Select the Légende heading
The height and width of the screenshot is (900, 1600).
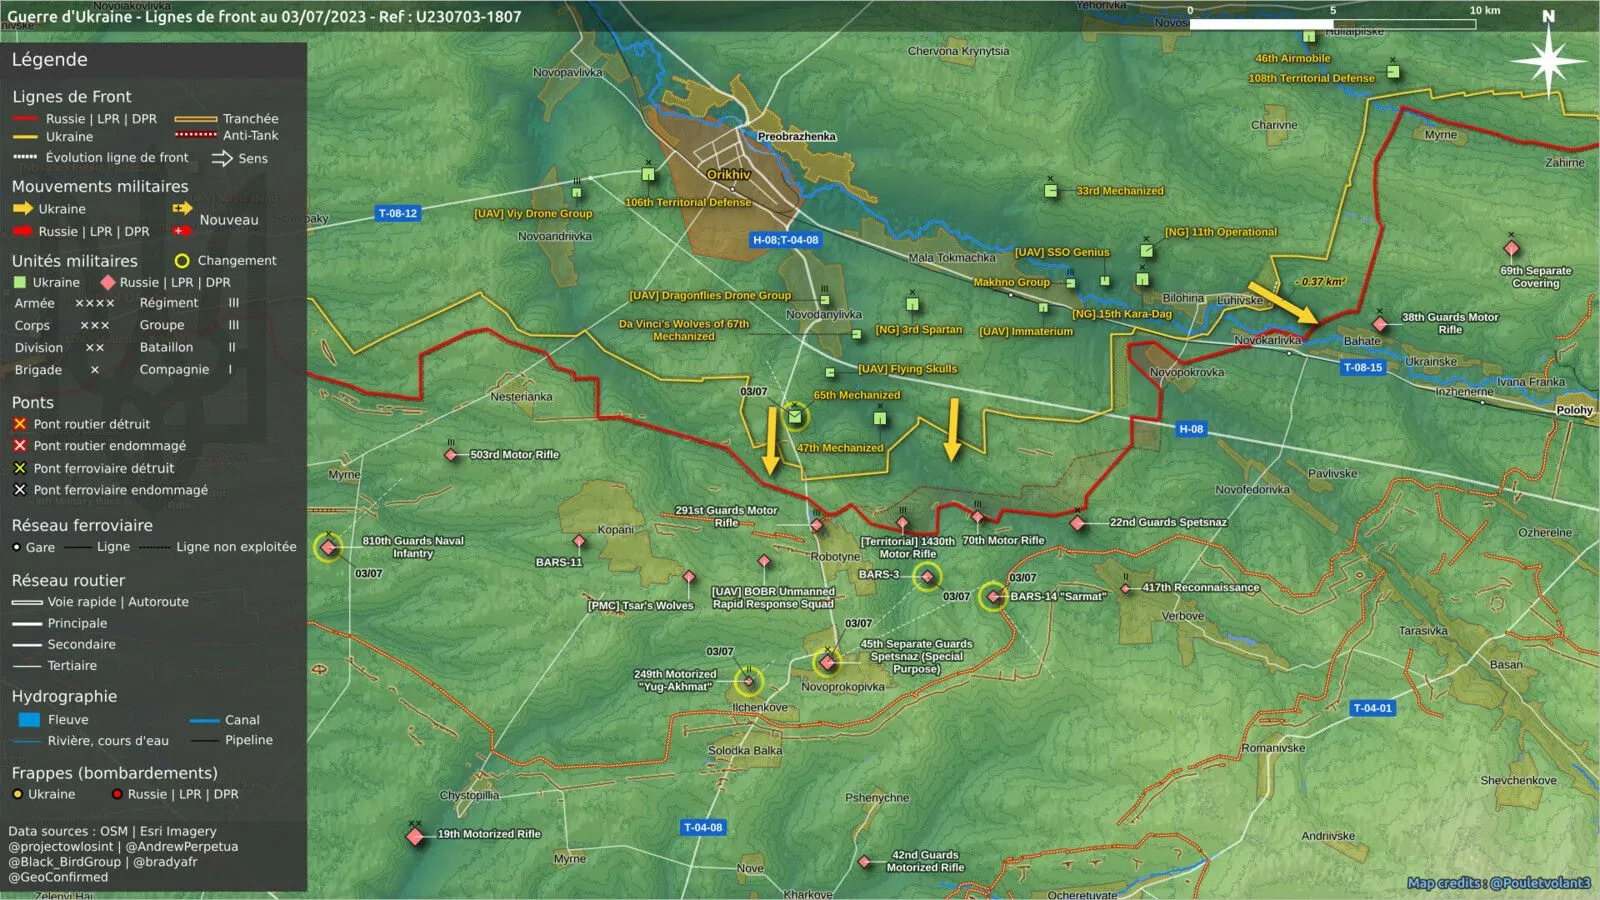[49, 60]
